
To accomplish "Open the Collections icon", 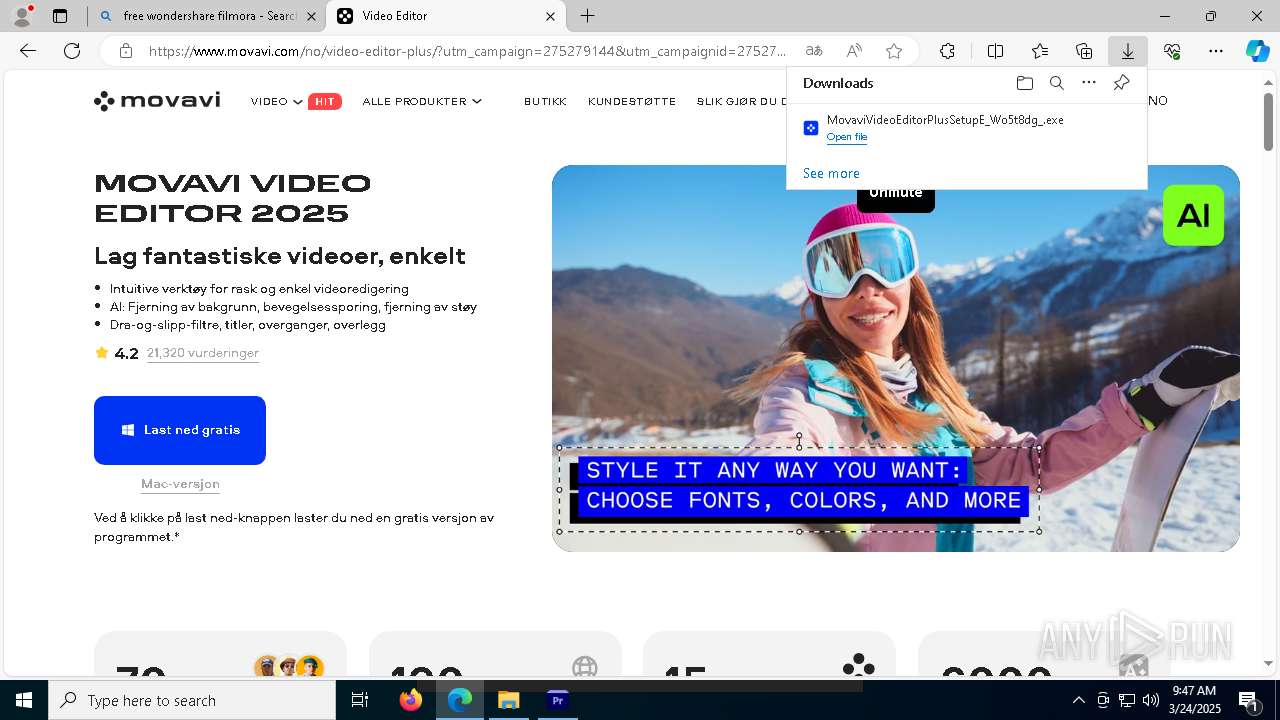I will (1084, 51).
